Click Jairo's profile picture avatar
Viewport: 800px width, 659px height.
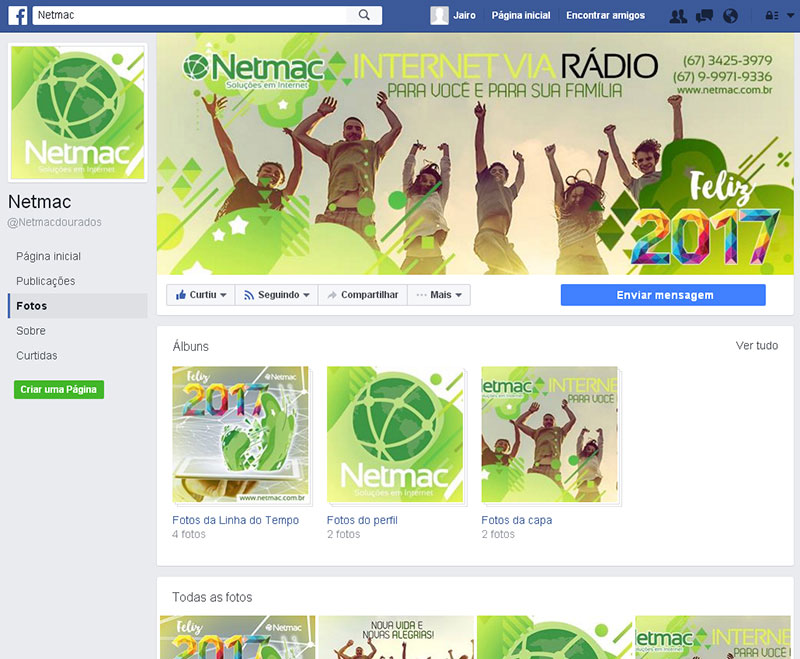point(439,15)
